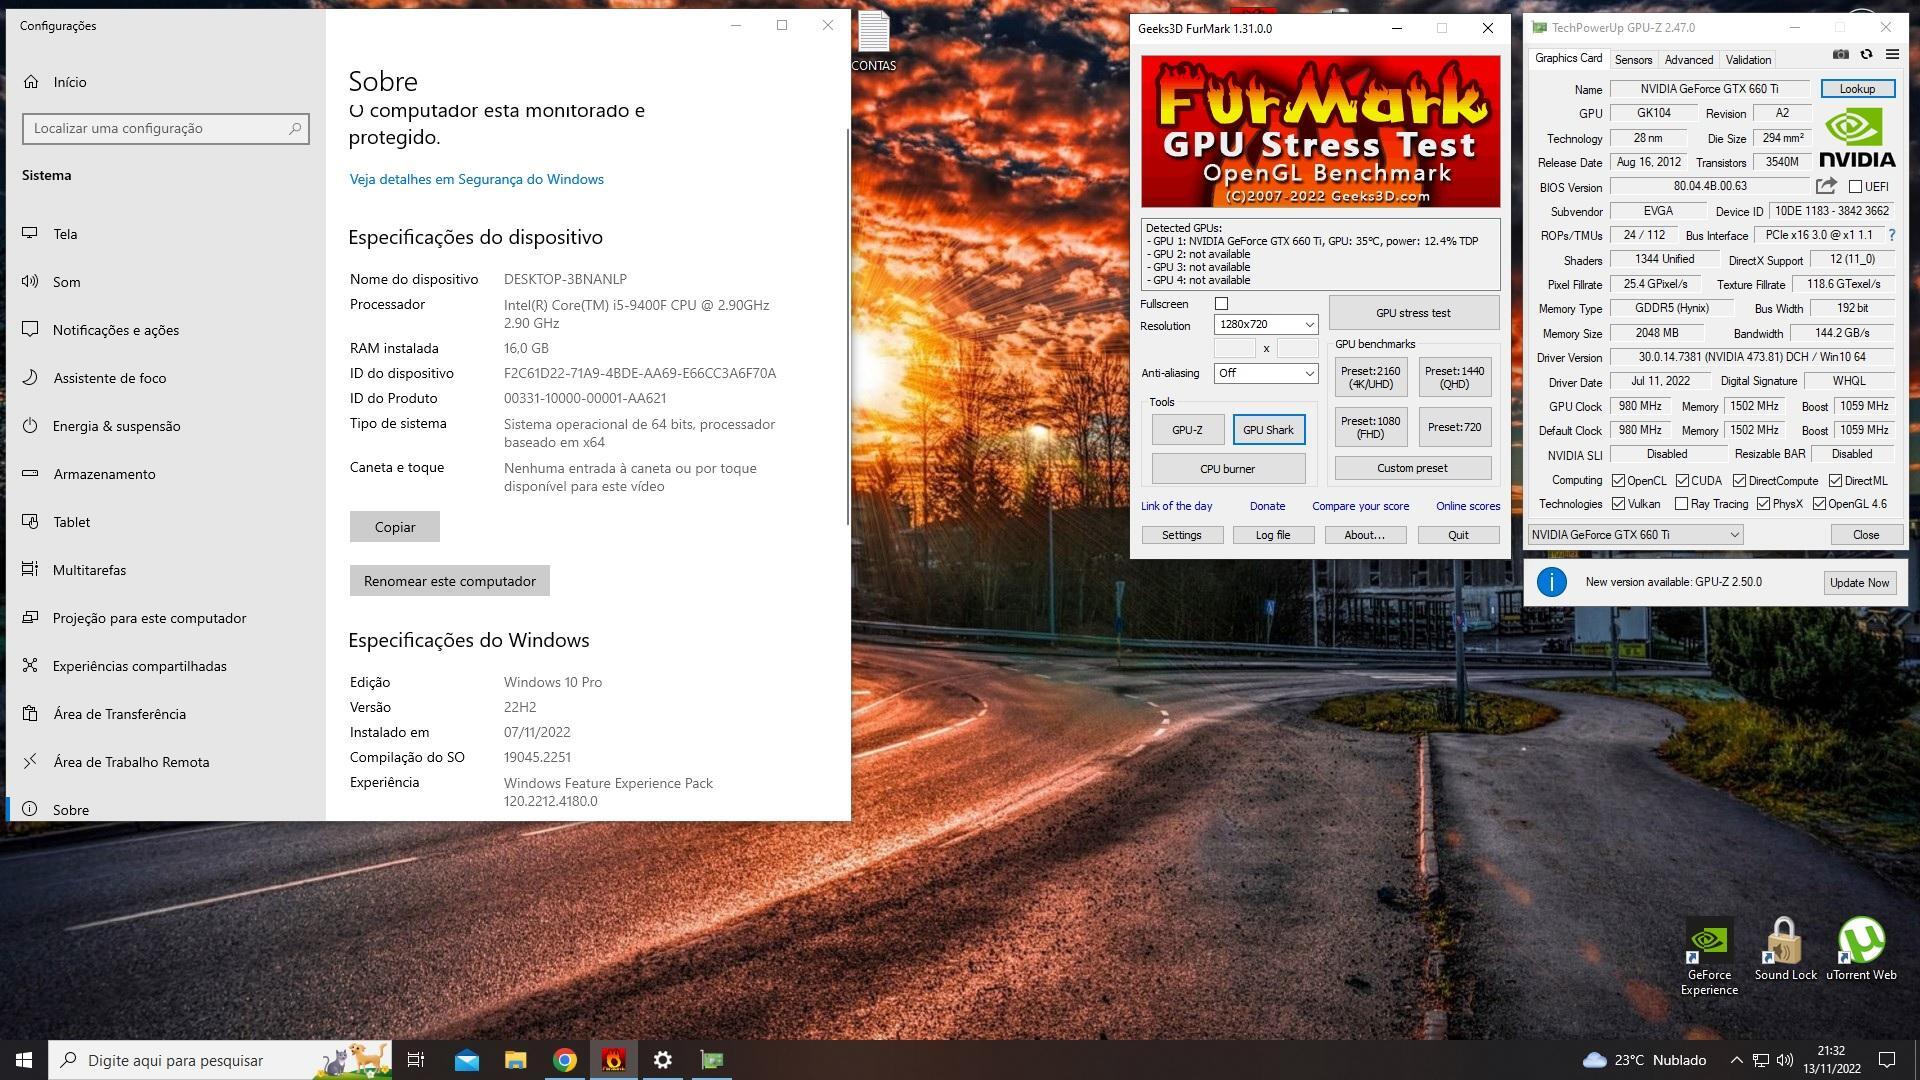Open the Sound Lock desktop shortcut
1920x1080 pixels.
point(1785,950)
